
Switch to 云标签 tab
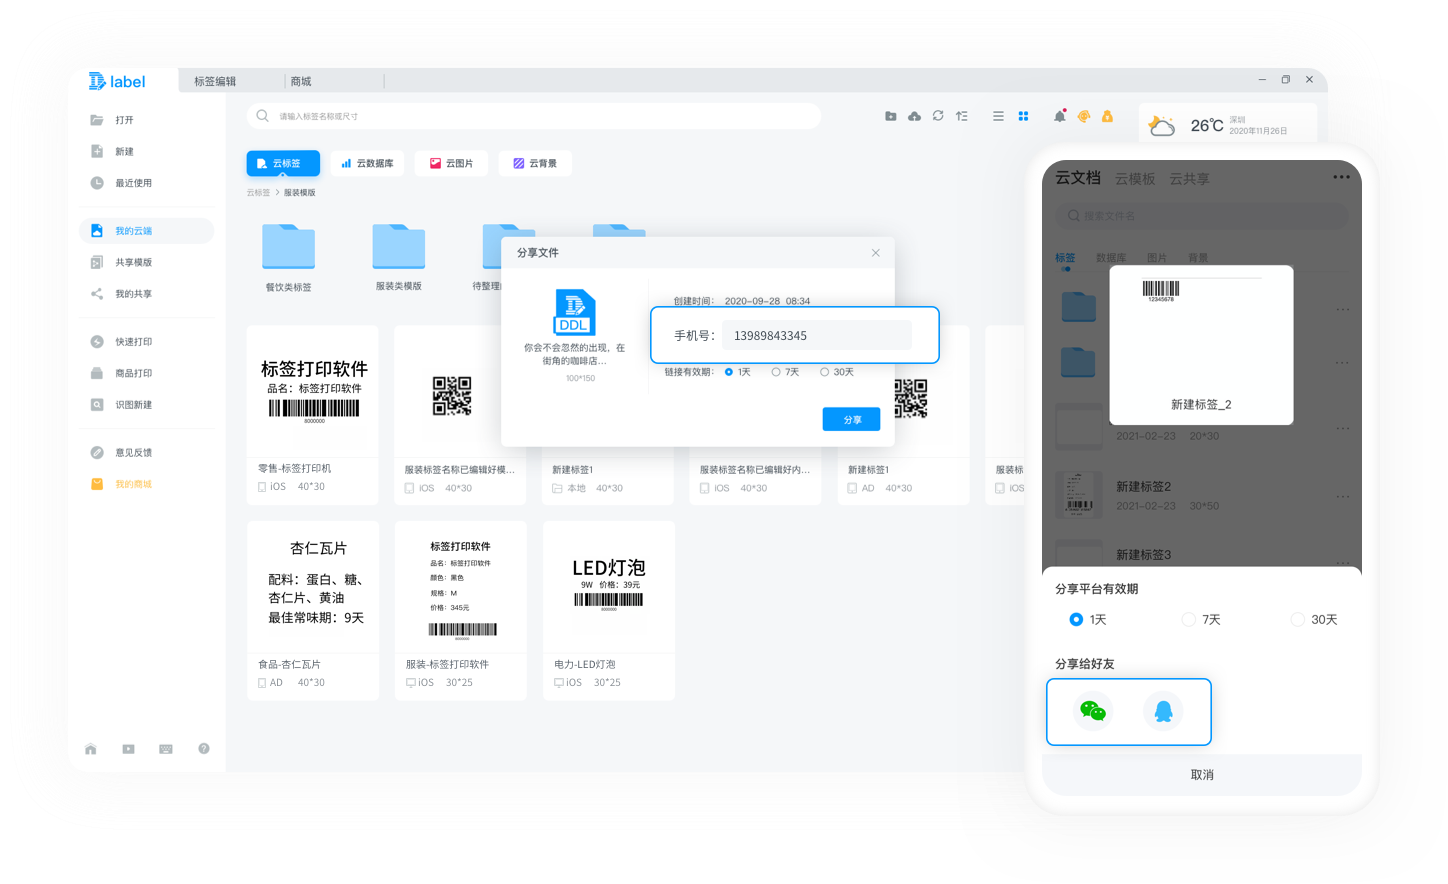(x=283, y=163)
